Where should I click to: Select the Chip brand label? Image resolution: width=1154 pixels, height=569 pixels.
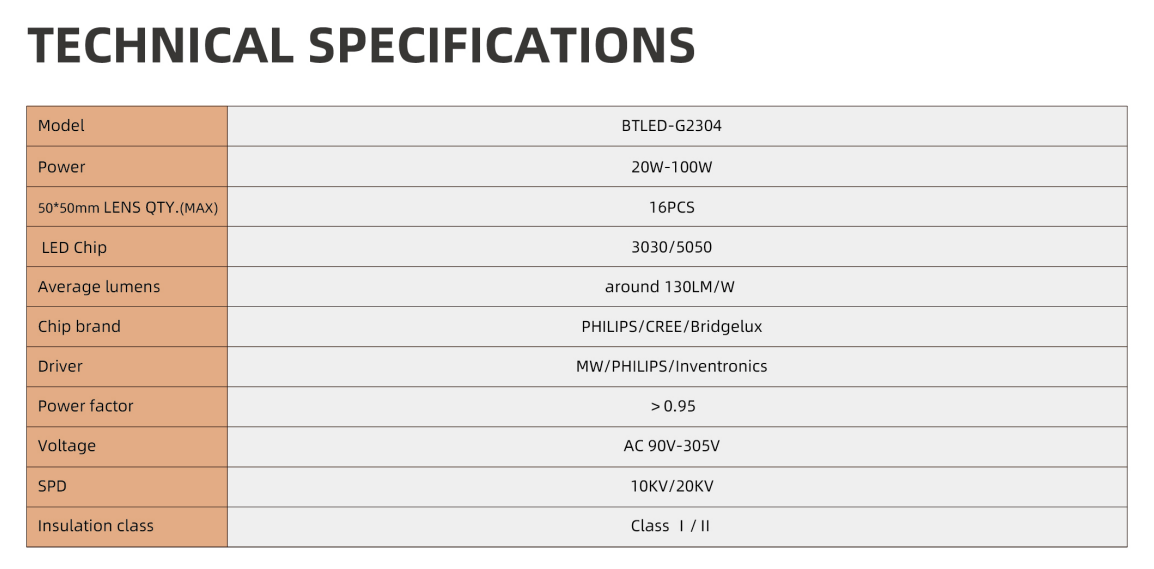click(x=79, y=327)
